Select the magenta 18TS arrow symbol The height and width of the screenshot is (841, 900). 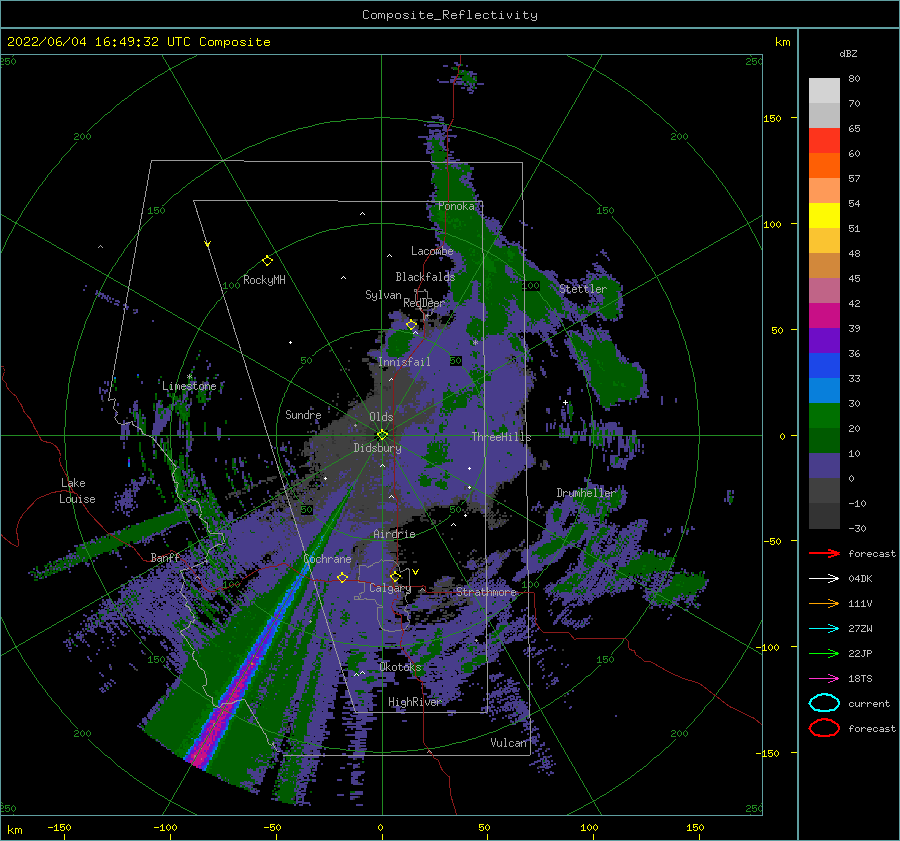[824, 679]
